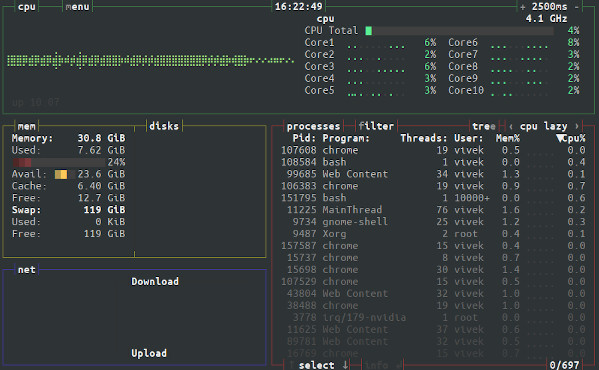Click the minus icon to decrease update interval
This screenshot has height=370, width=599.
tap(576, 6)
